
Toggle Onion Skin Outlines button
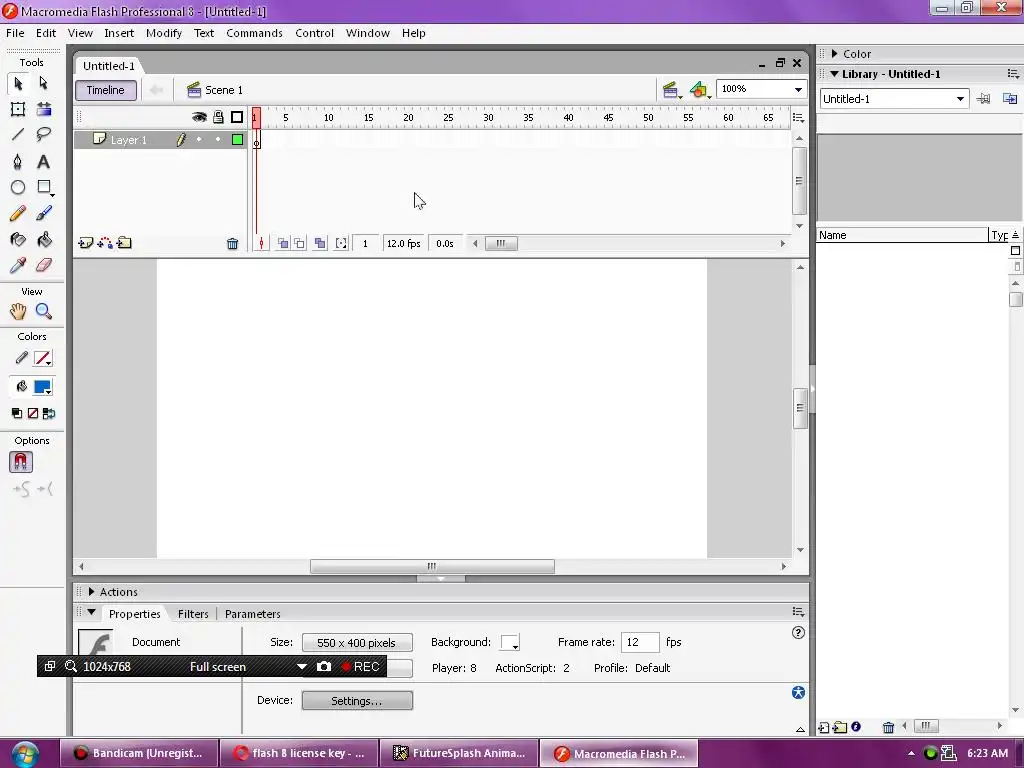click(299, 244)
